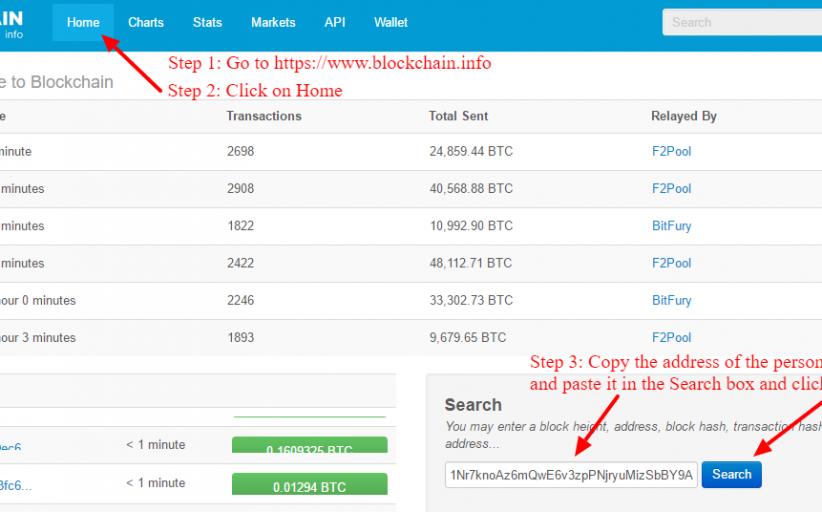Focus the top navbar Search field
822x512 pixels.
(740, 22)
